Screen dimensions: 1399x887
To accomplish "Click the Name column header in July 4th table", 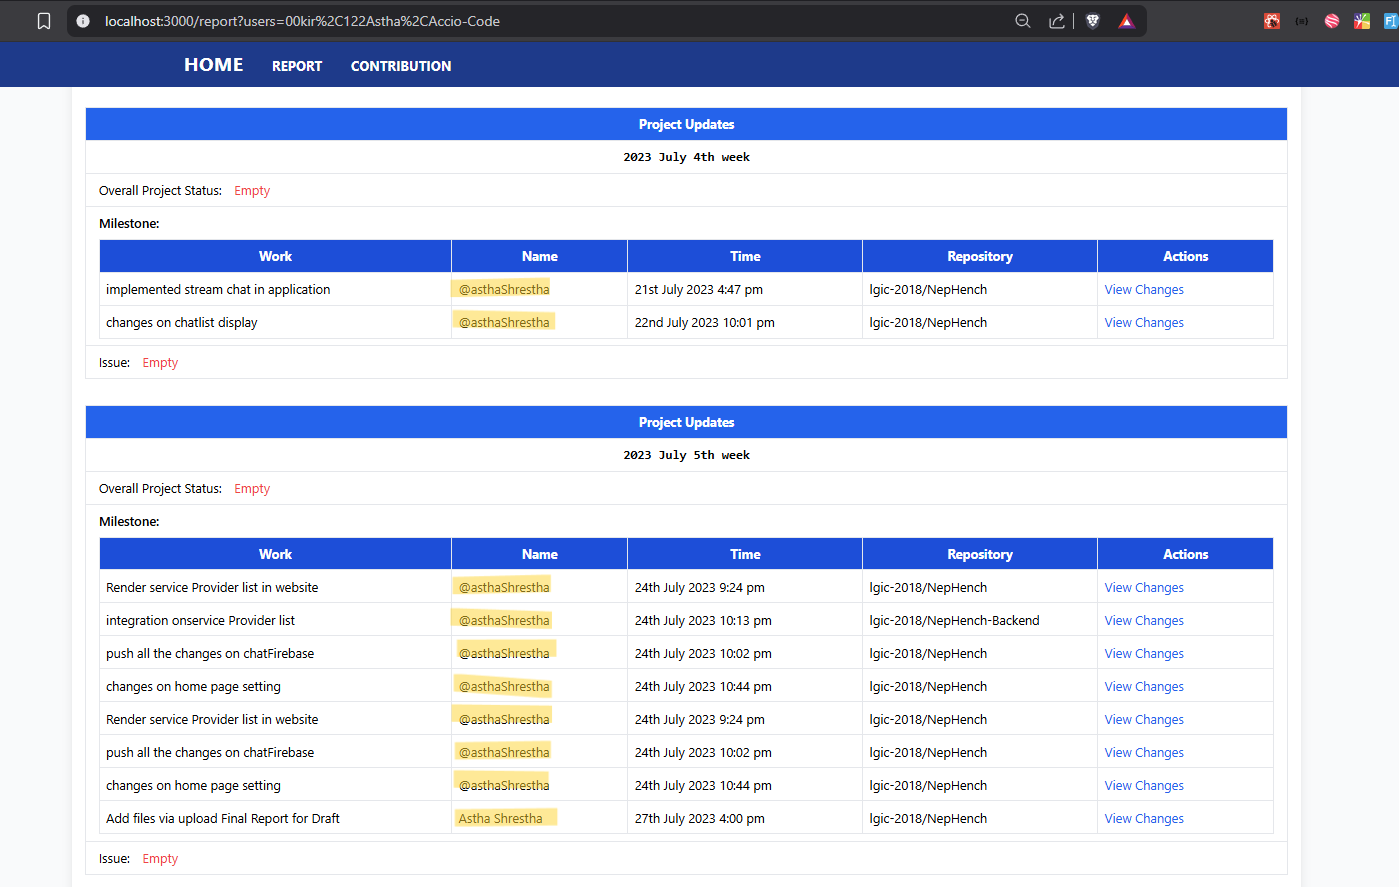I will pyautogui.click(x=540, y=256).
